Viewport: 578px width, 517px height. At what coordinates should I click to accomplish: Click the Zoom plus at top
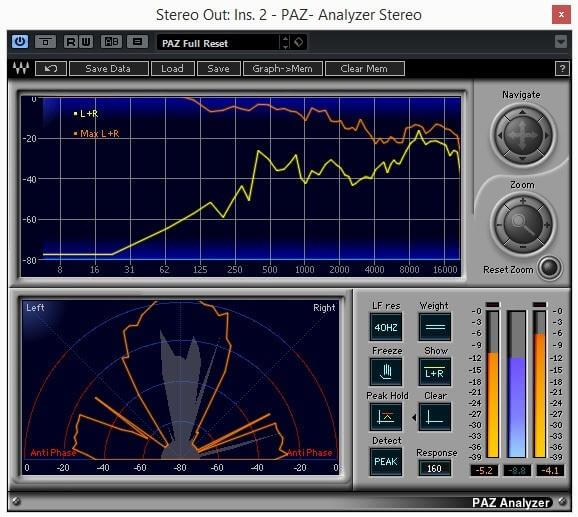(523, 201)
